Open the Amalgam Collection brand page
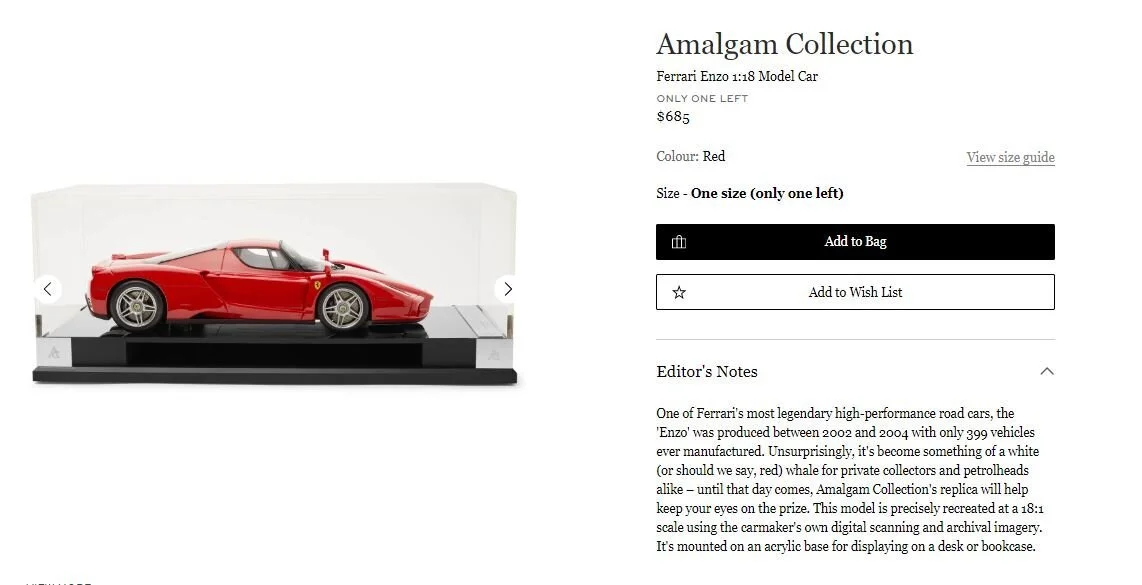The image size is (1142, 585). click(784, 44)
